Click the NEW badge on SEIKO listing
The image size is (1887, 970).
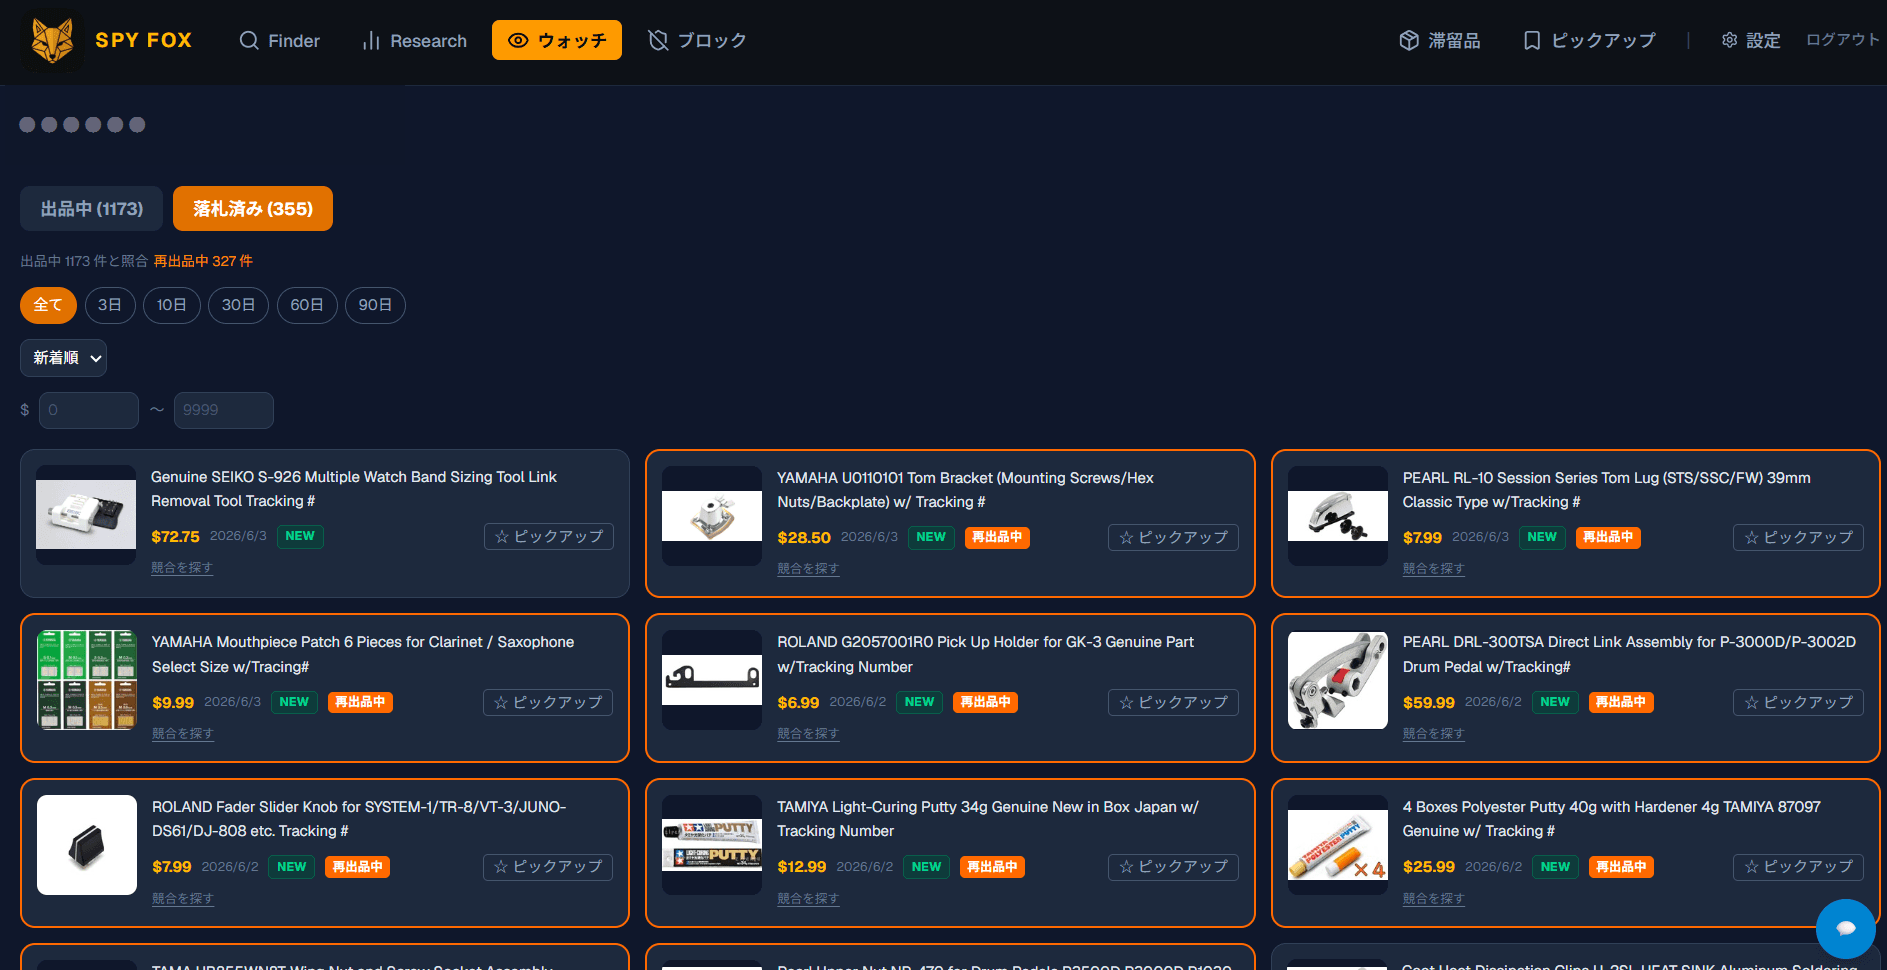point(300,537)
